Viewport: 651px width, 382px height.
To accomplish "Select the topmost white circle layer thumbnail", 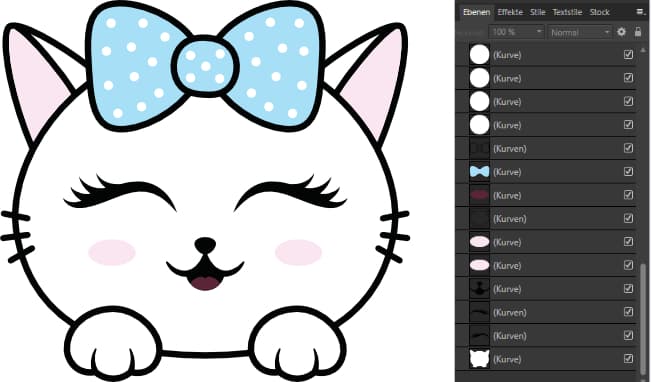I will point(480,55).
